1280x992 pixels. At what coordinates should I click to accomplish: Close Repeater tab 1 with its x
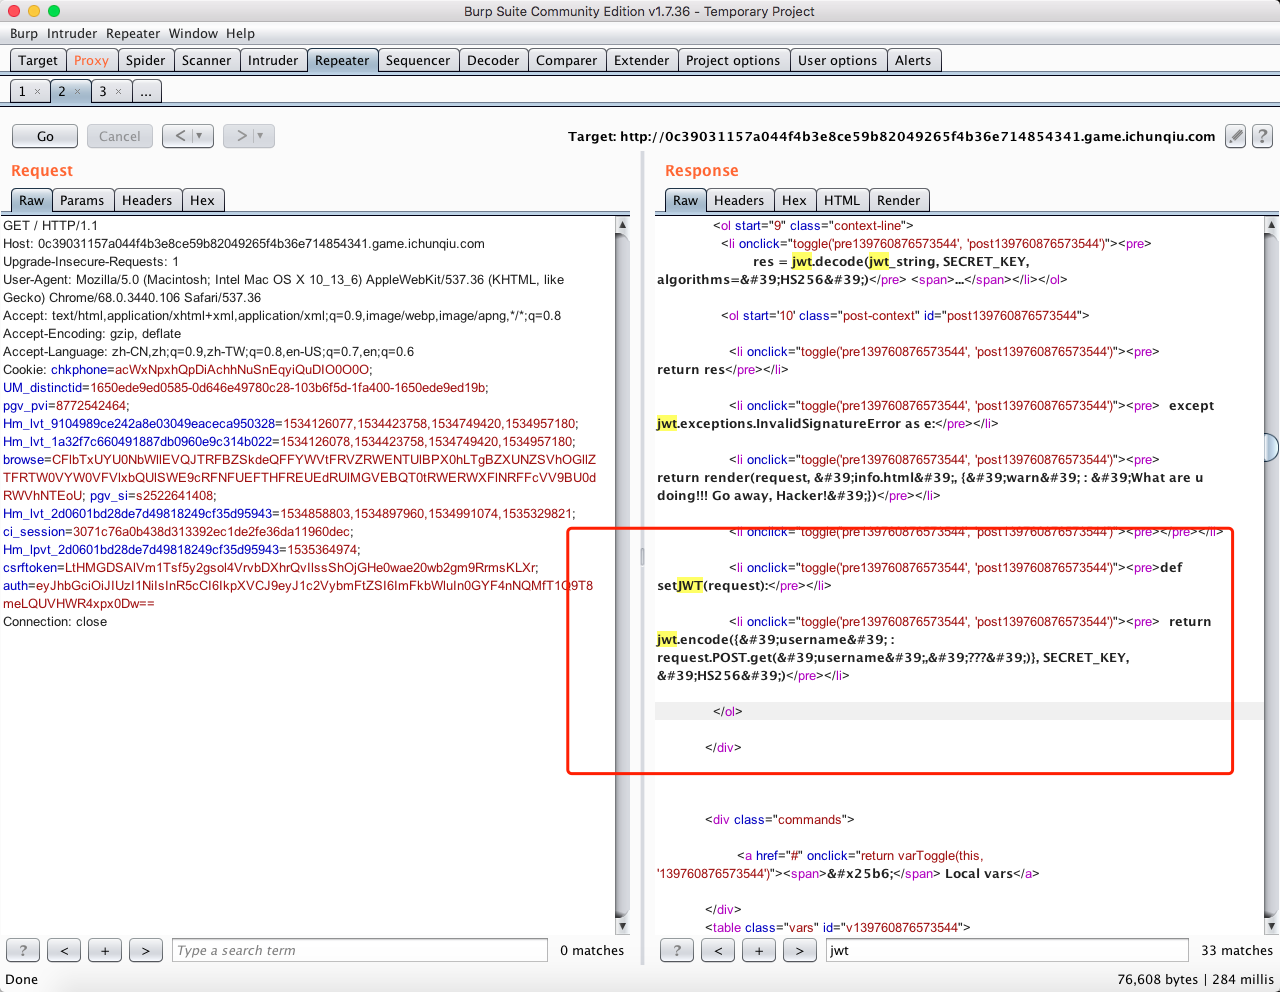pyautogui.click(x=38, y=91)
